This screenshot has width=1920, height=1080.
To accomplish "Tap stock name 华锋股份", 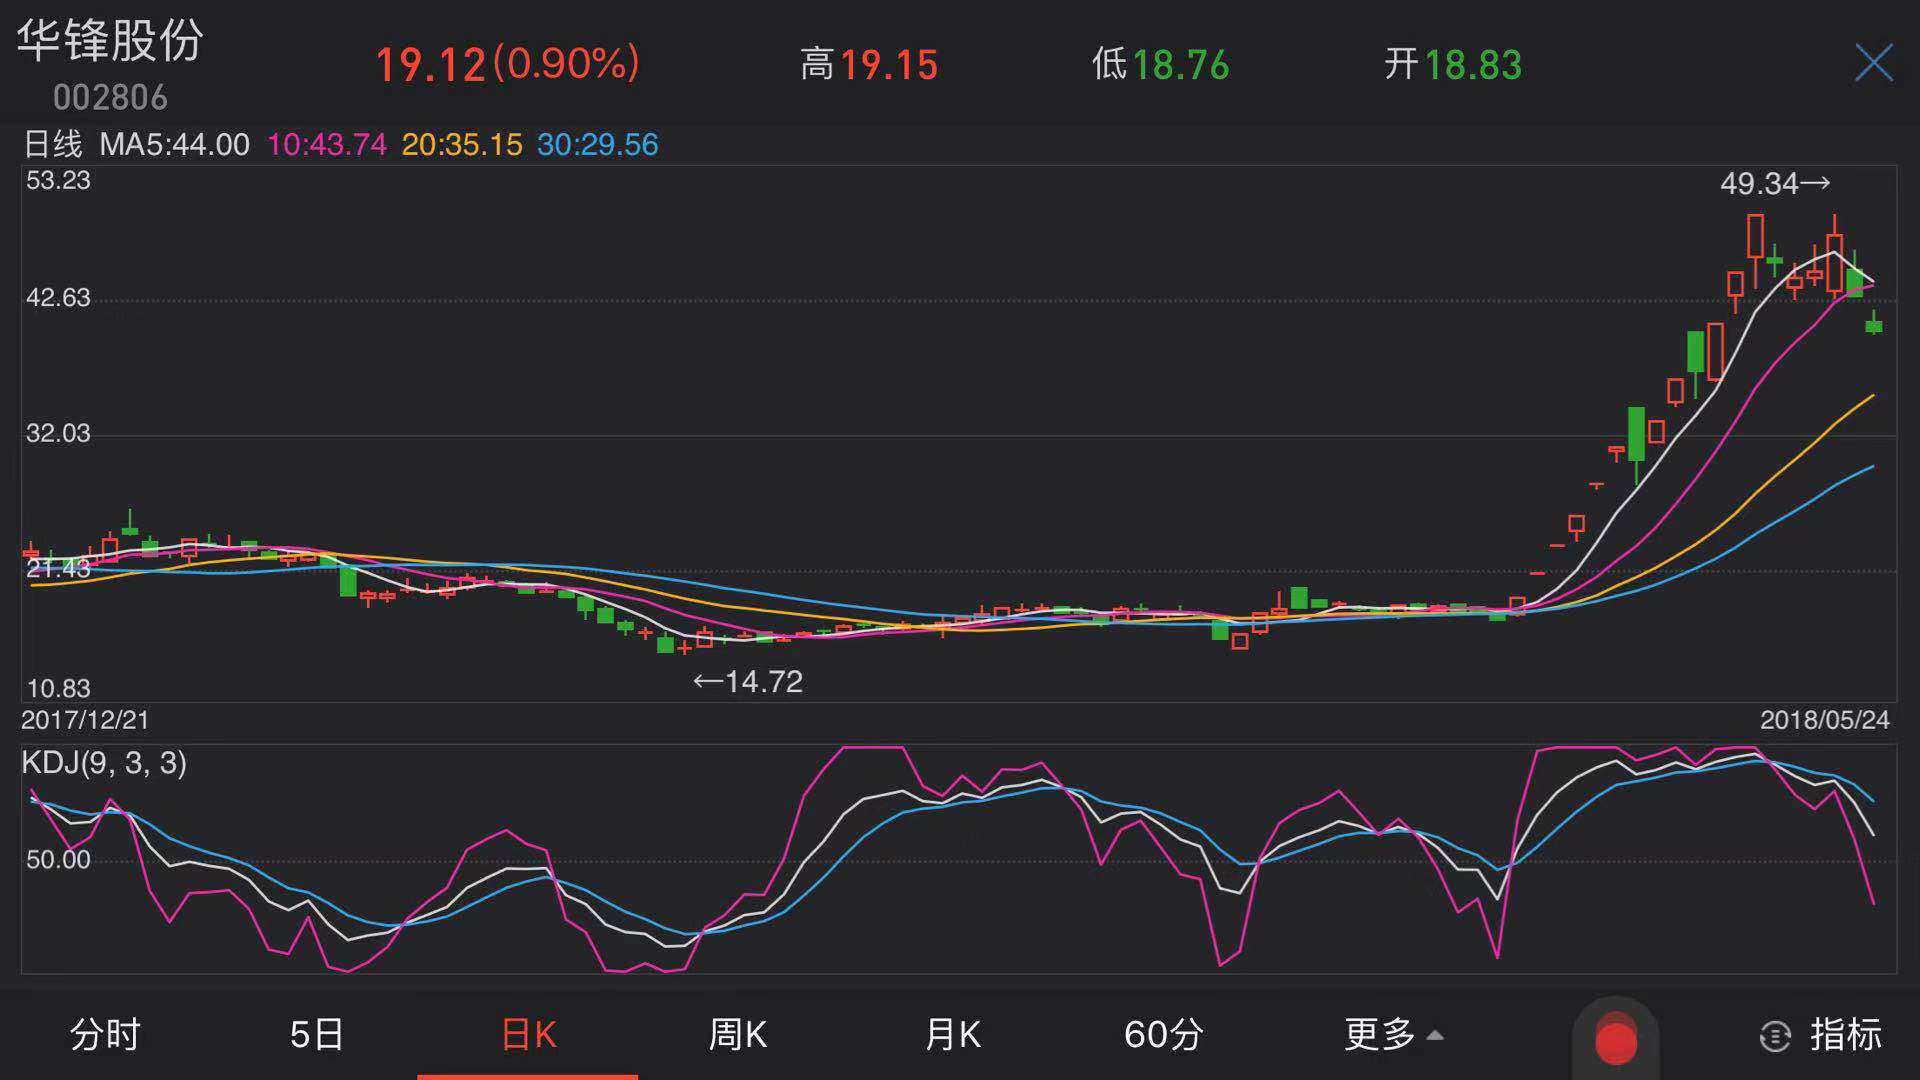I will coord(110,41).
